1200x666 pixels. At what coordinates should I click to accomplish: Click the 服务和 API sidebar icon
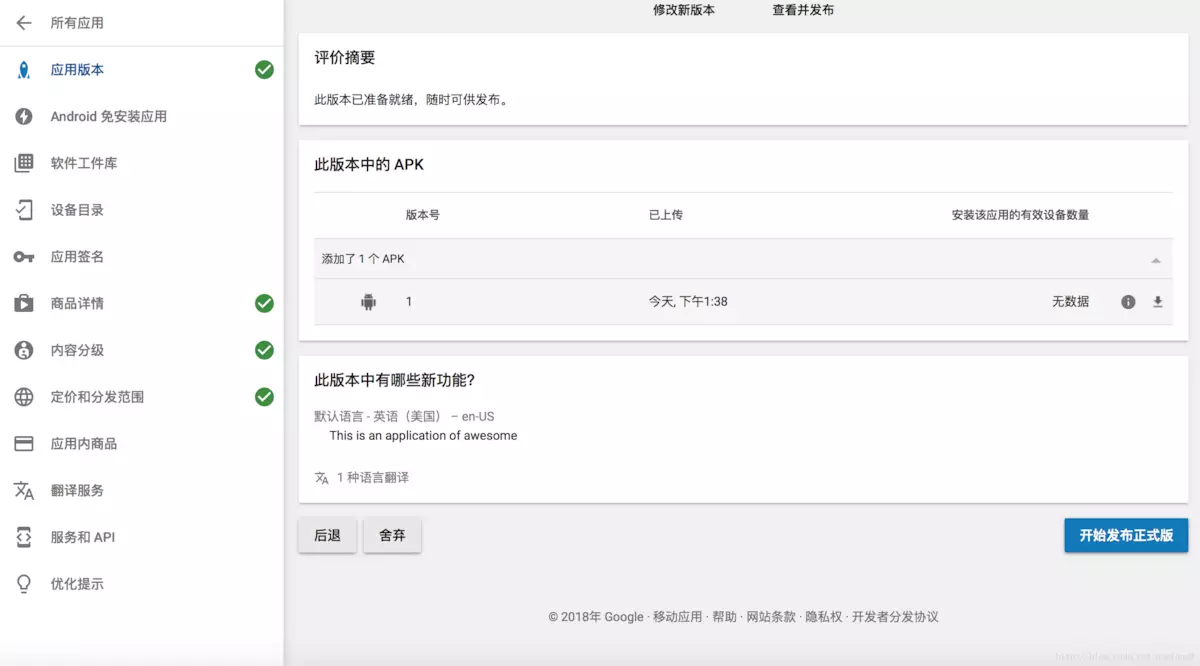click(x=24, y=537)
